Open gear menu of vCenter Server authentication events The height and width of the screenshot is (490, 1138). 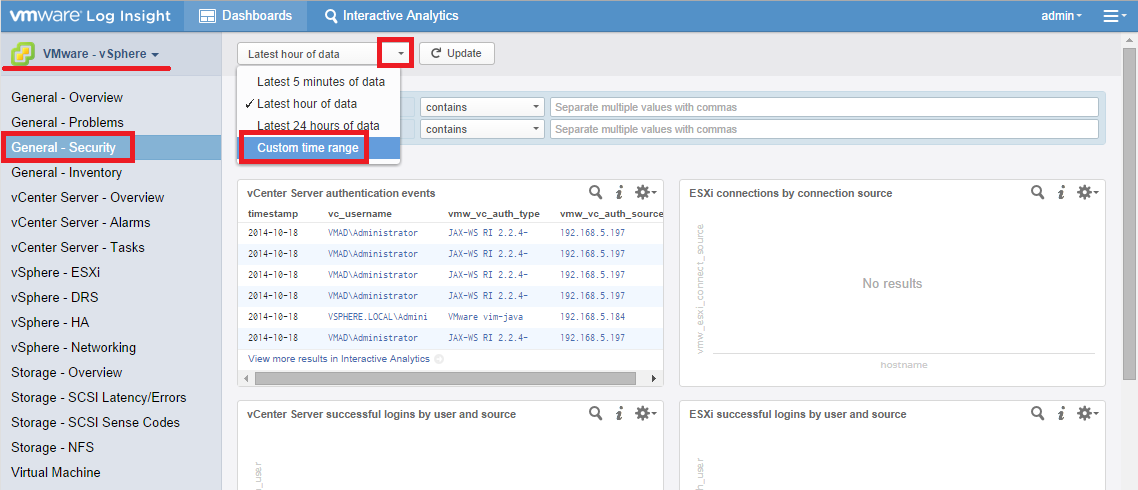[645, 192]
